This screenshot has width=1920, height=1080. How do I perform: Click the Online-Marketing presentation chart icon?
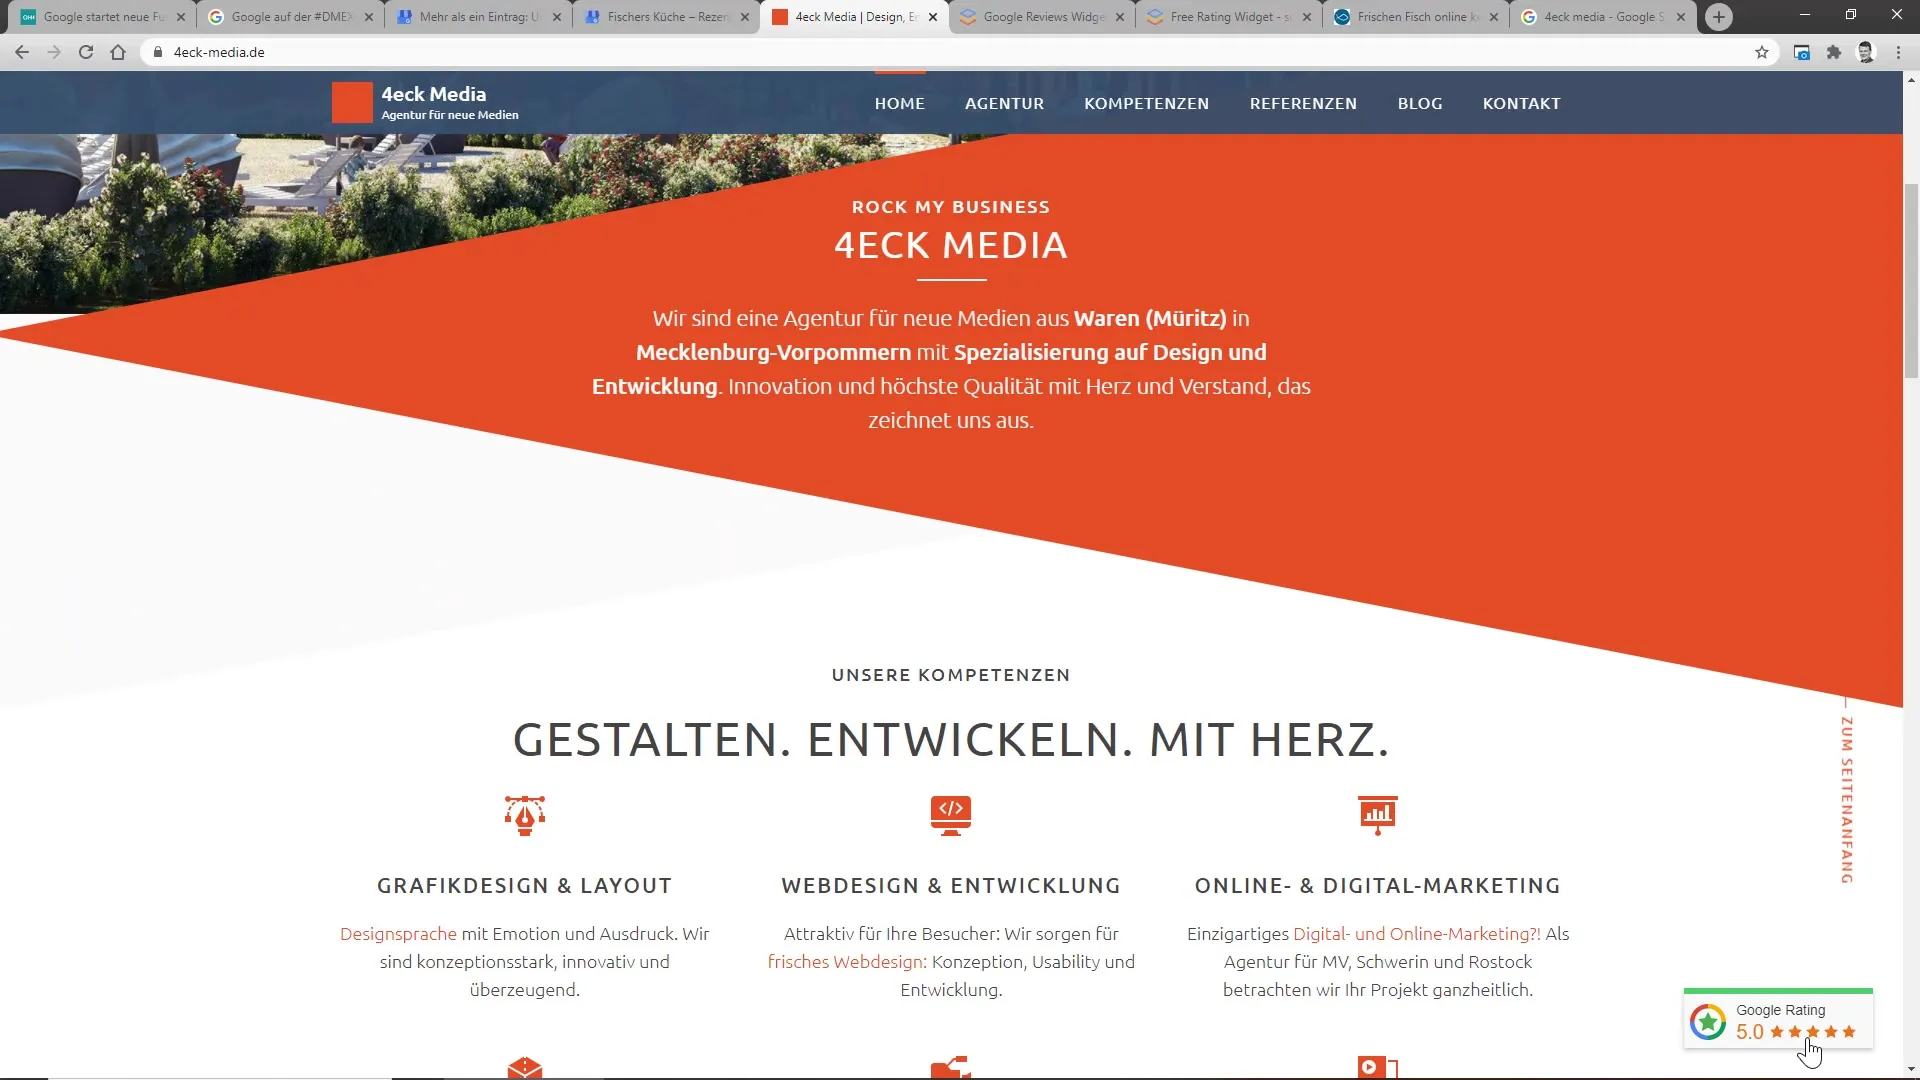point(1378,815)
